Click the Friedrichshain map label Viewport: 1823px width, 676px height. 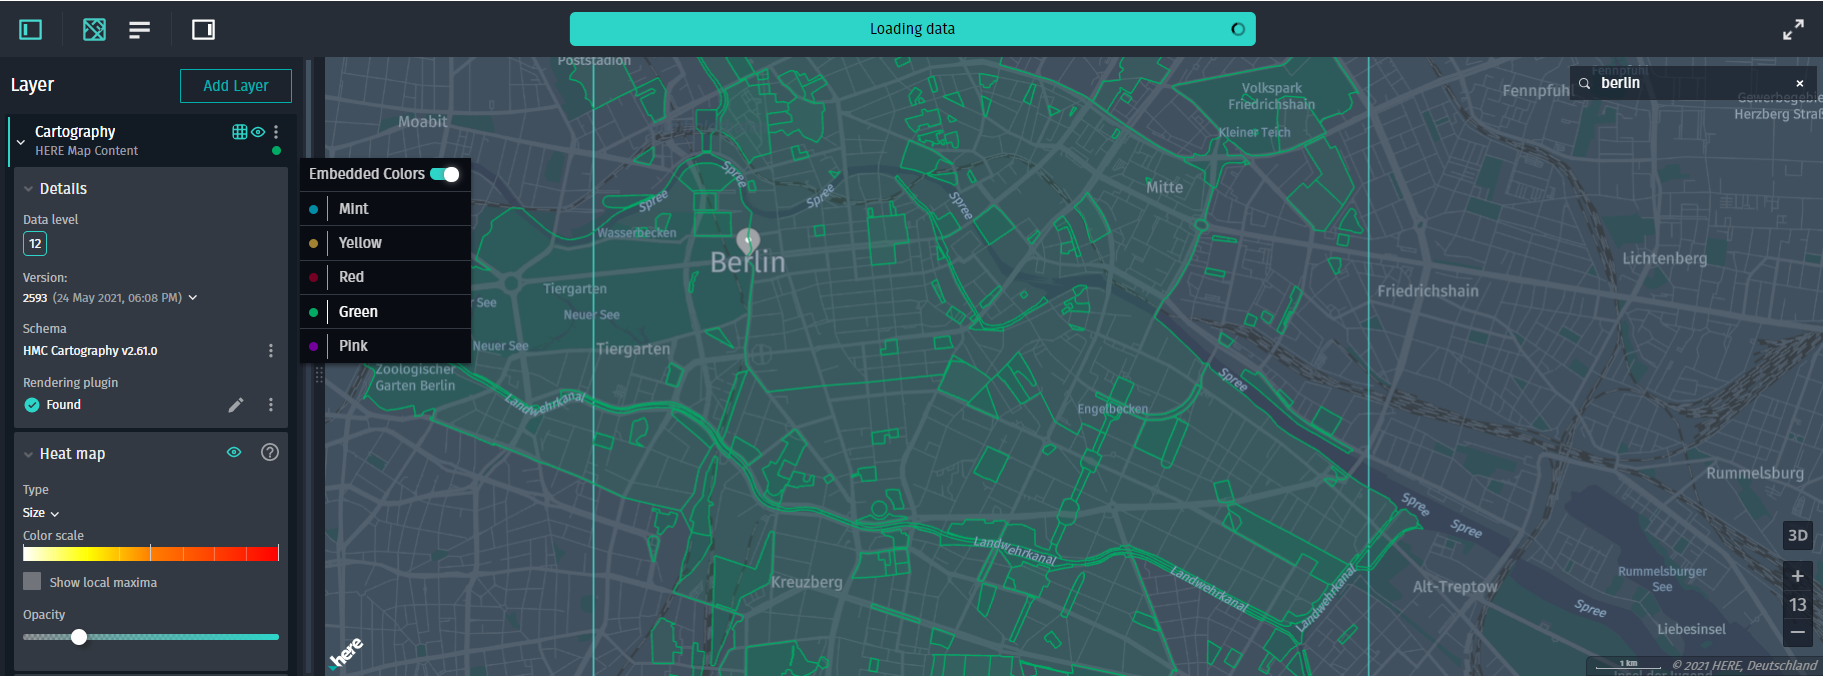1427,291
